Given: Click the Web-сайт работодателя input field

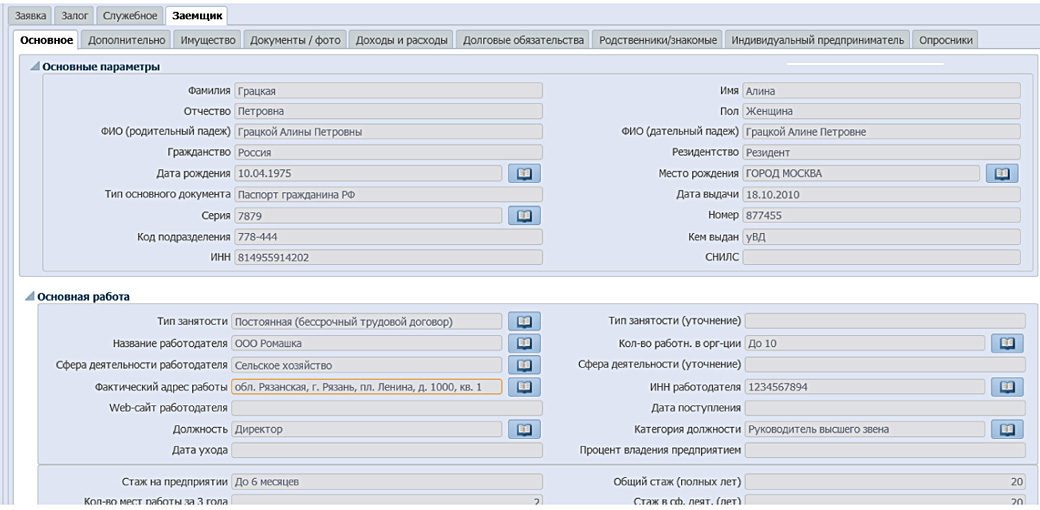Looking at the screenshot, I should (387, 408).
